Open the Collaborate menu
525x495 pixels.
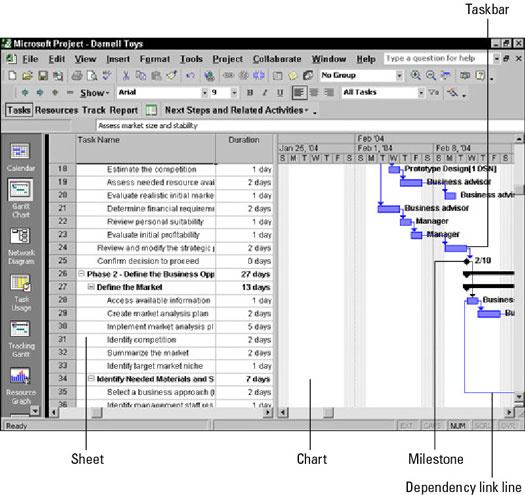277,59
